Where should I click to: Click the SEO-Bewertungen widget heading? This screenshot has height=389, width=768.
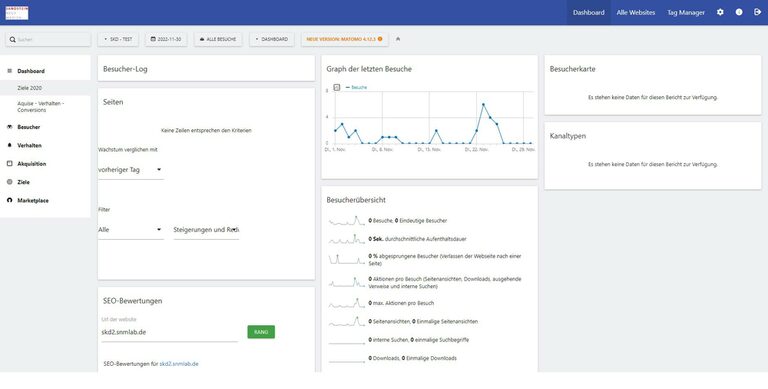[x=133, y=301]
